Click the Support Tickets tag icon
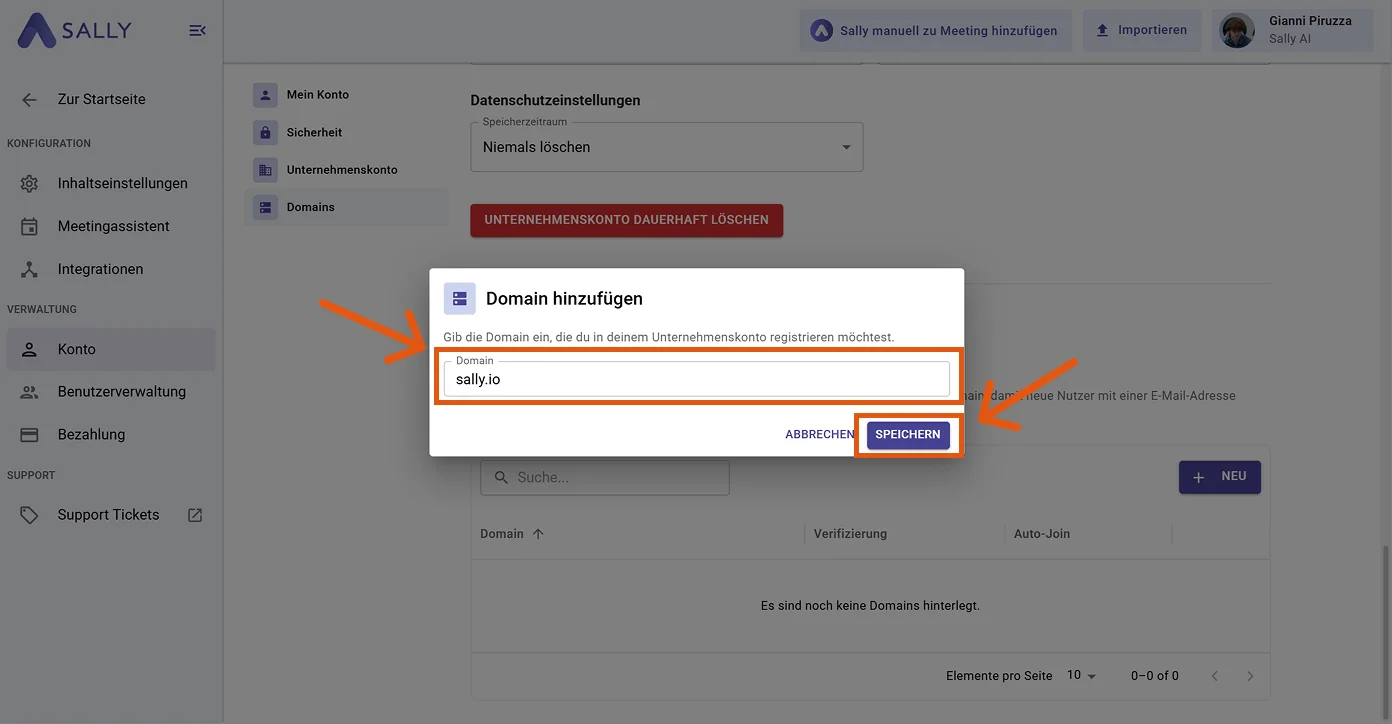Viewport: 1392px width, 724px height. (29, 515)
